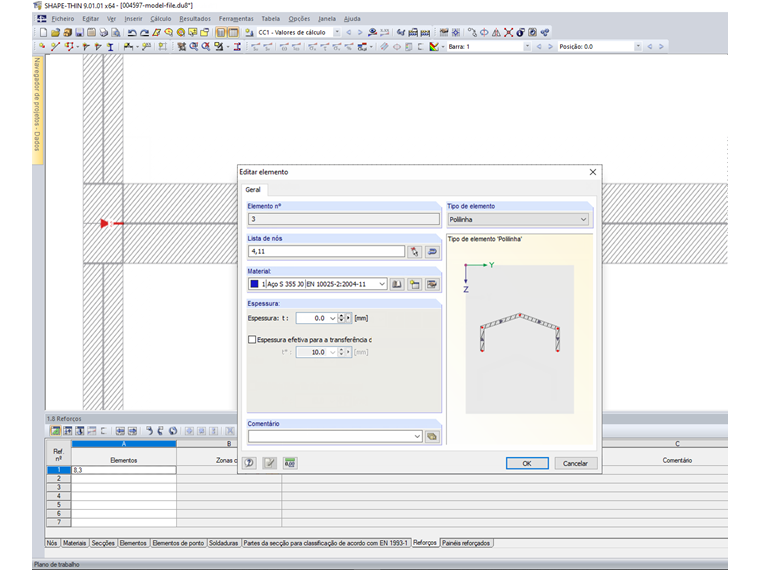Click next arrow beside Barra dropdown
Viewport: 760px width, 570px height.
click(550, 47)
